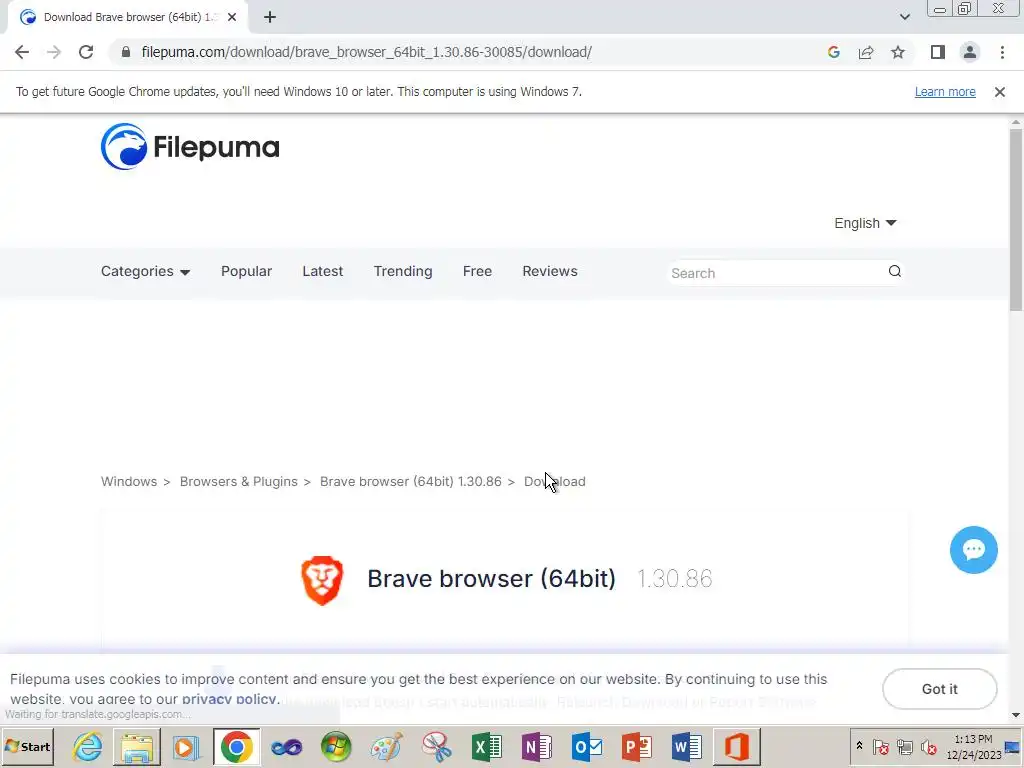Click the search magnifier icon

[895, 271]
